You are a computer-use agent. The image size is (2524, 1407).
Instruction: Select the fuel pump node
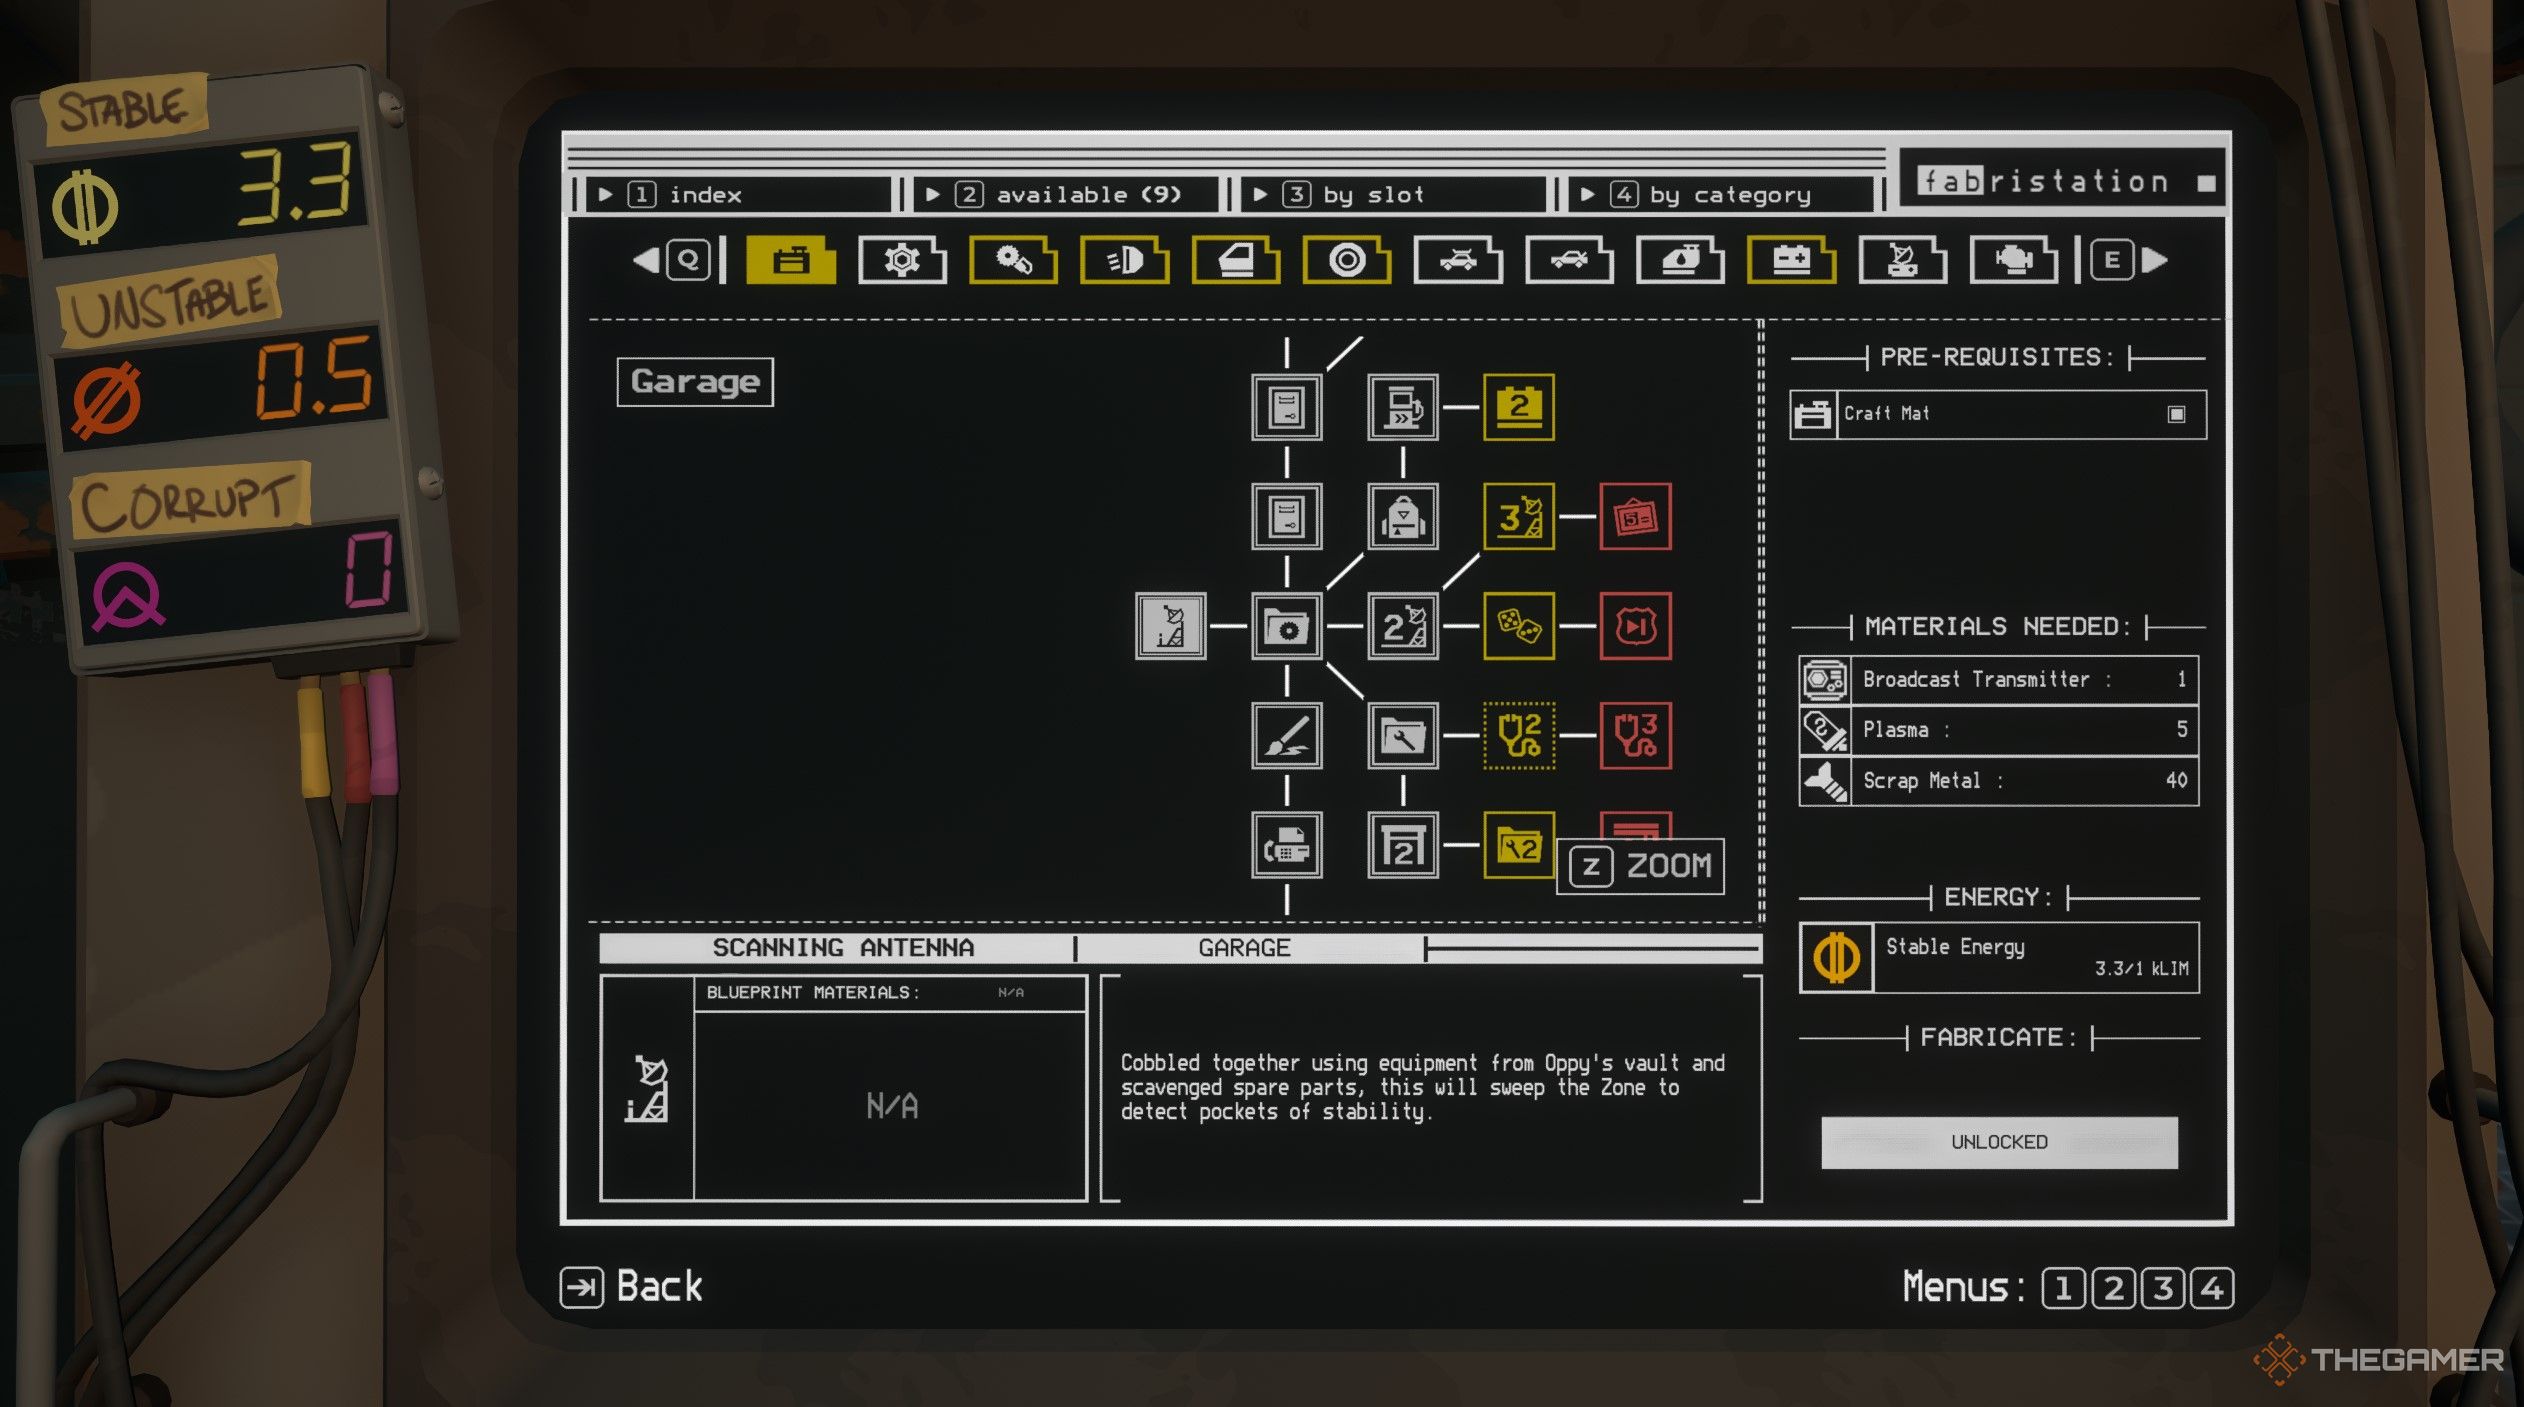(x=1402, y=407)
